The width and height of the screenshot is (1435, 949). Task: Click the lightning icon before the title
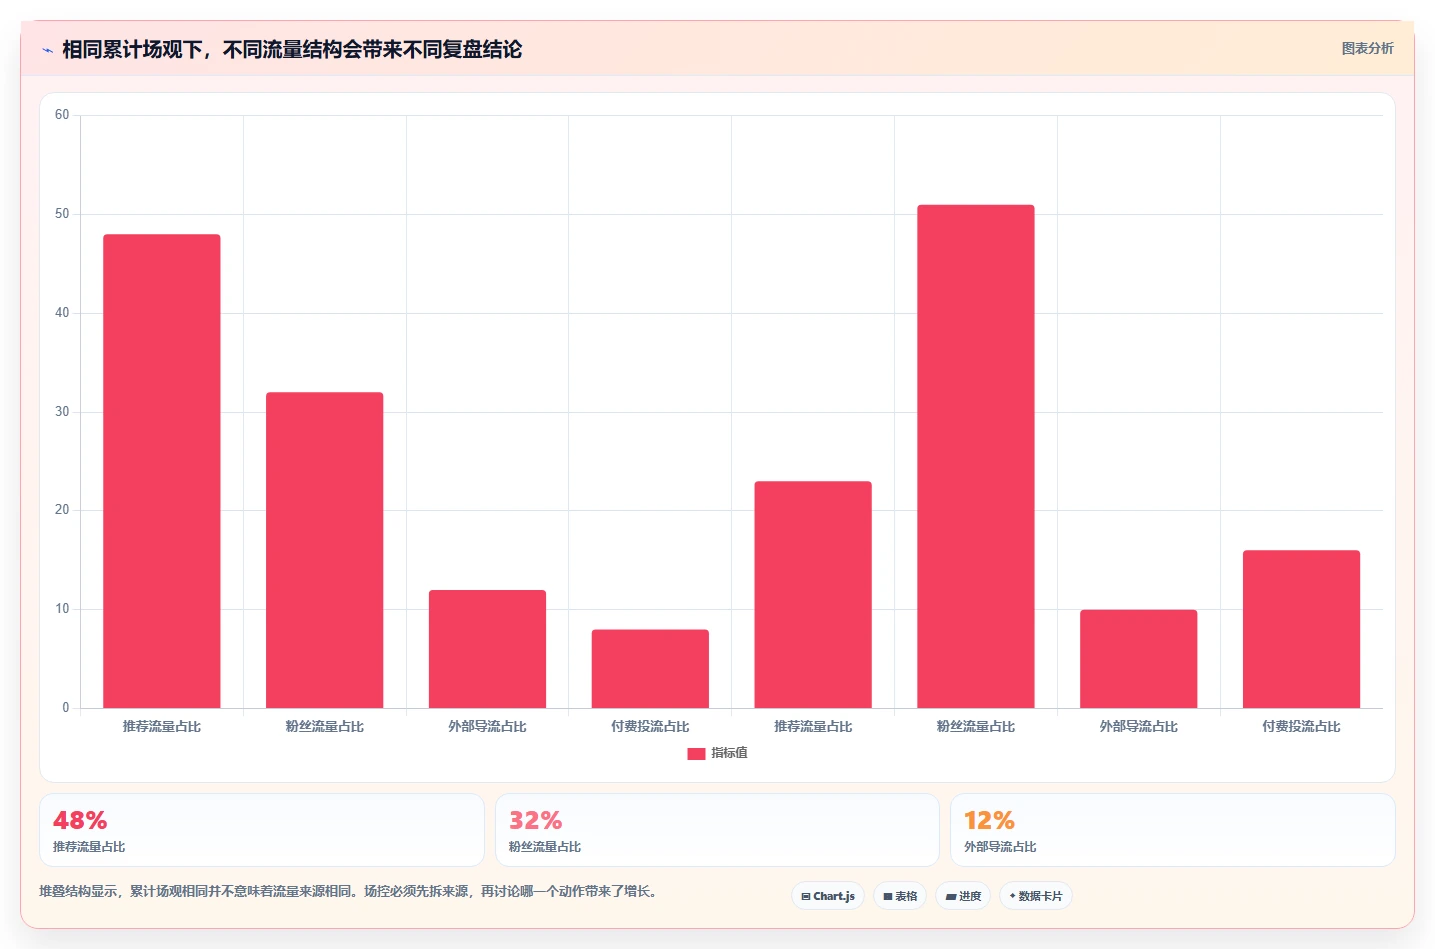[47, 50]
